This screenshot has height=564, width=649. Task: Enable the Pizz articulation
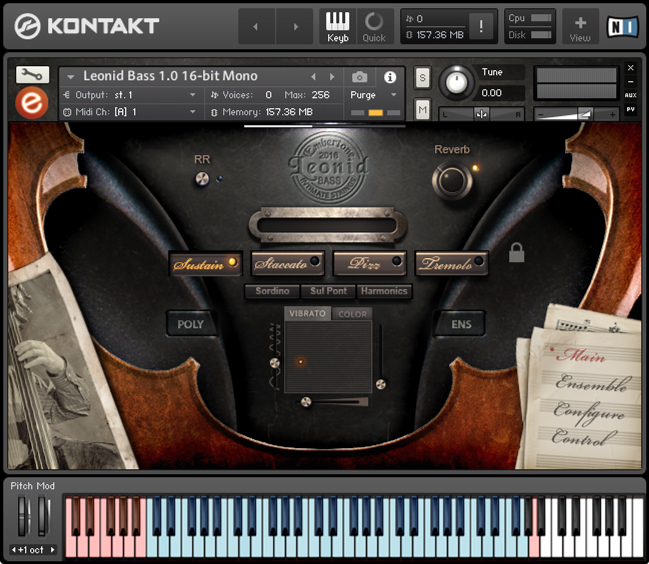point(369,264)
